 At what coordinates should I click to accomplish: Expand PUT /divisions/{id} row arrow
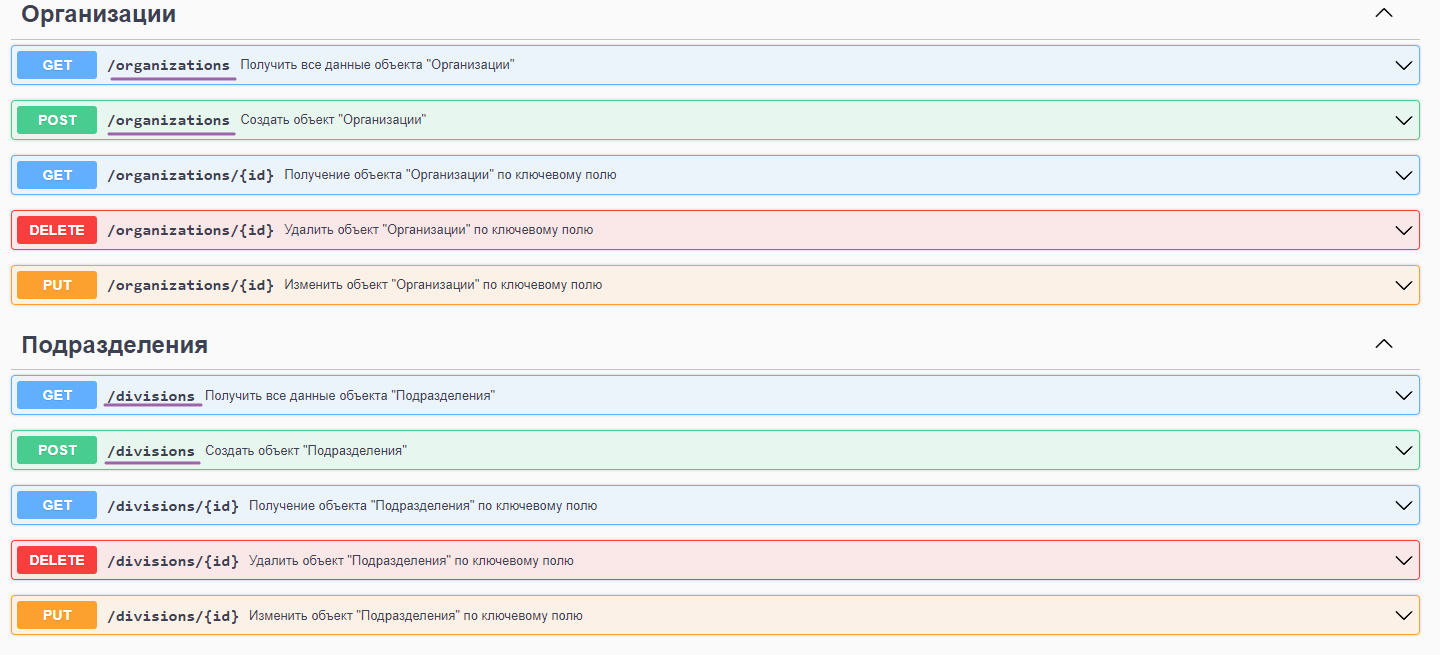pos(1403,616)
